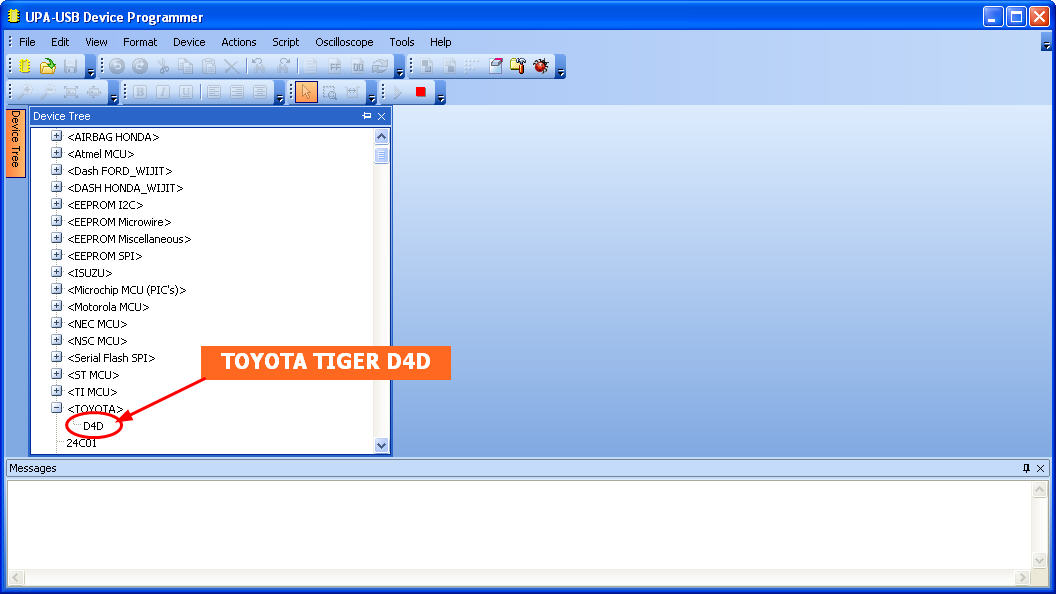Pin the Device Tree panel

click(x=367, y=116)
